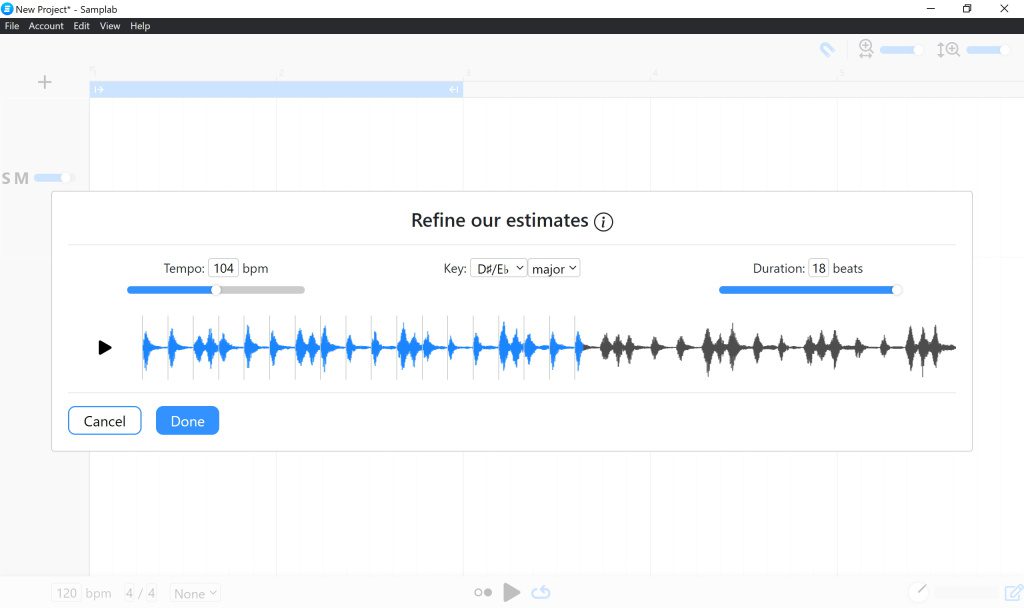Mute the track with the M button
Screen dimensions: 1024x608
(22, 178)
